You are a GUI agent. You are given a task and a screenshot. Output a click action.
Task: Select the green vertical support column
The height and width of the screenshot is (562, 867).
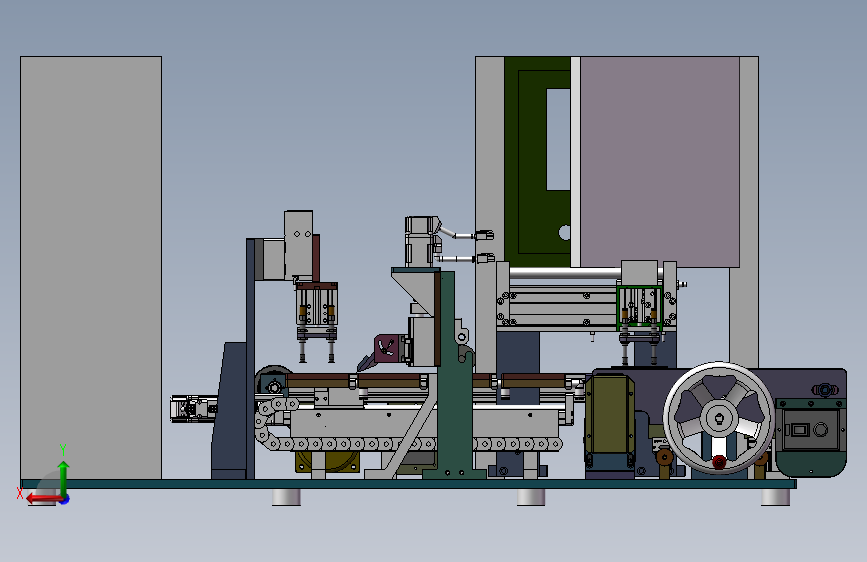point(455,376)
